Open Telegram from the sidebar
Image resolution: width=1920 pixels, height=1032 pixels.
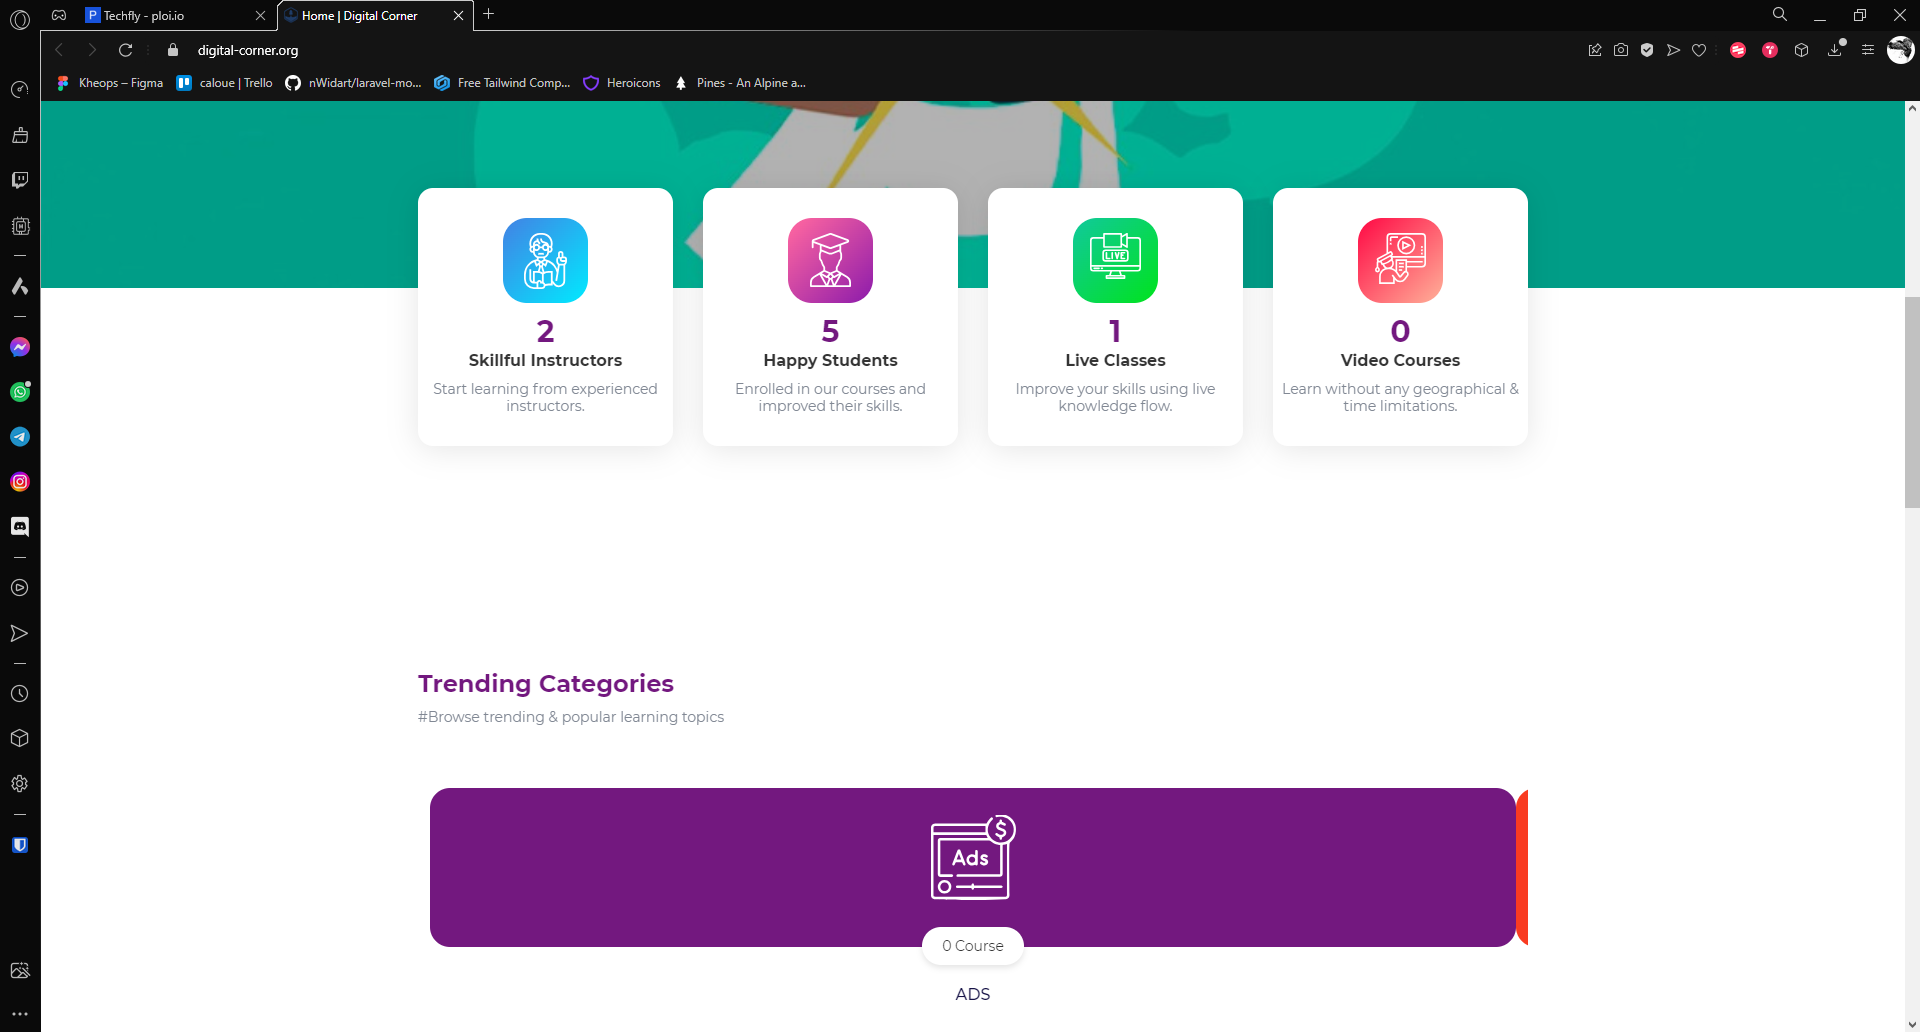tap(20, 437)
